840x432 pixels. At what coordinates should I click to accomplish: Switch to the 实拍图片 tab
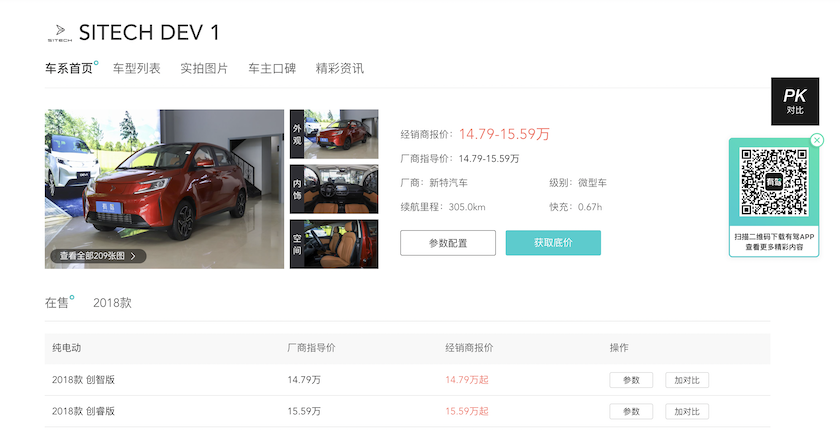[x=204, y=69]
